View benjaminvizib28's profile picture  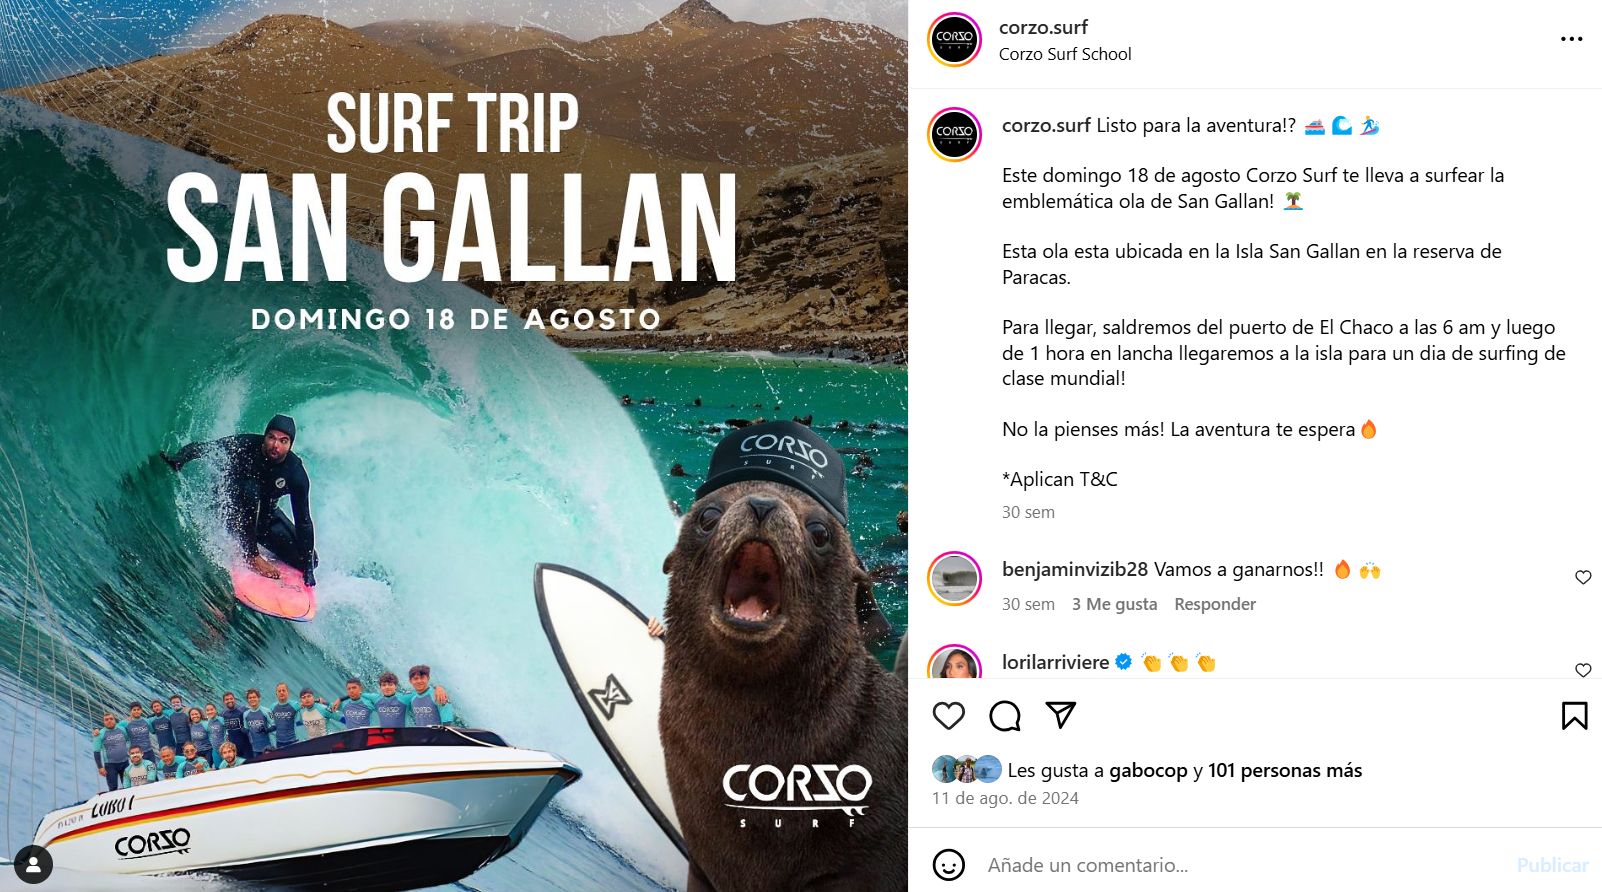pos(955,578)
